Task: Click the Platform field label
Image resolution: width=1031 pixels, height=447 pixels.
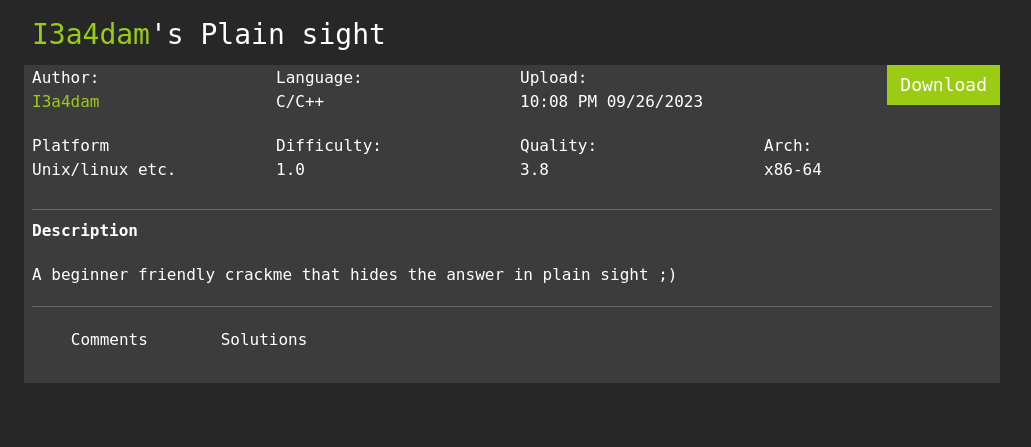Action: [x=70, y=145]
